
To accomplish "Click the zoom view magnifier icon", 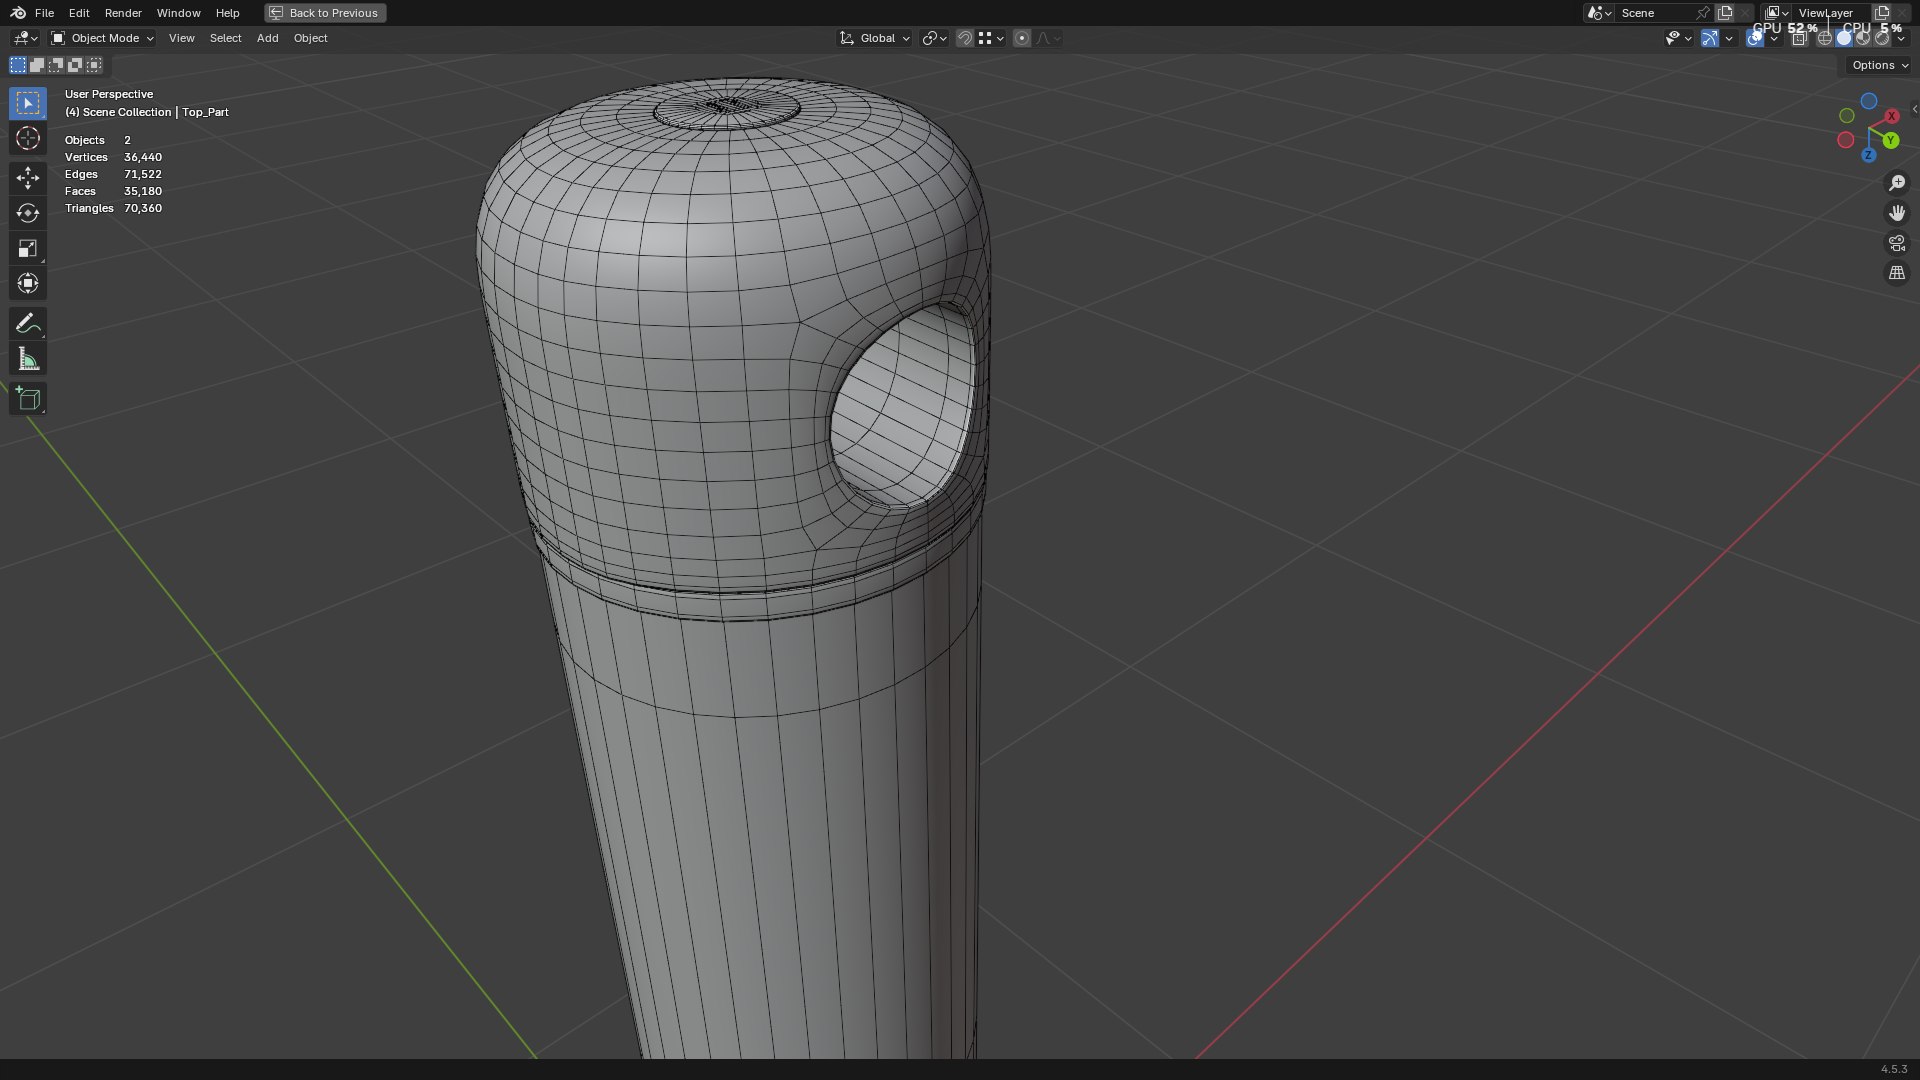I will [1897, 183].
